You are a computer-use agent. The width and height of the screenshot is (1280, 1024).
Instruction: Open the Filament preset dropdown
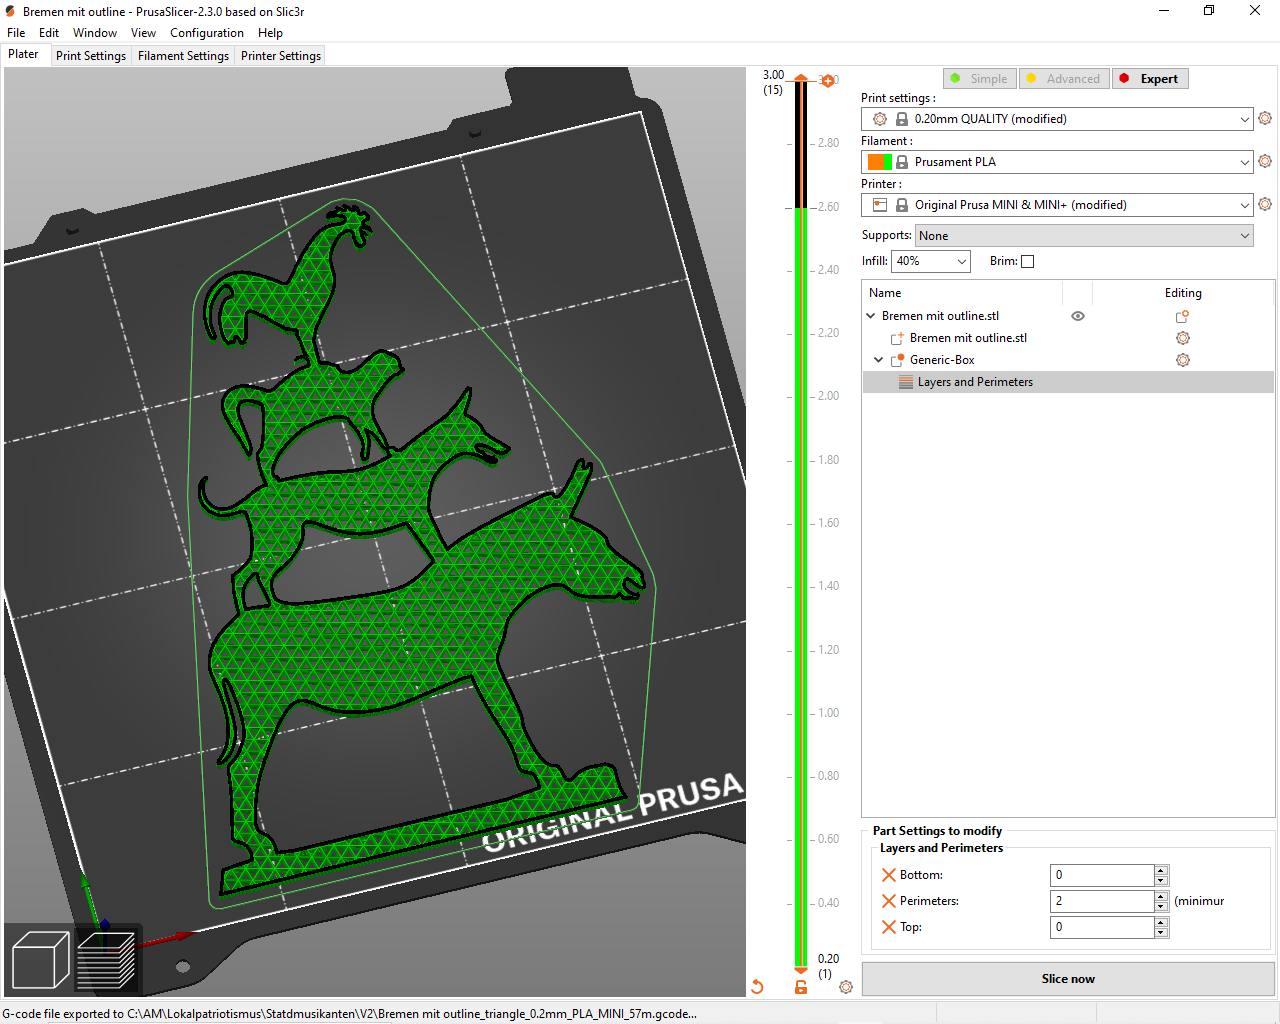point(1057,162)
